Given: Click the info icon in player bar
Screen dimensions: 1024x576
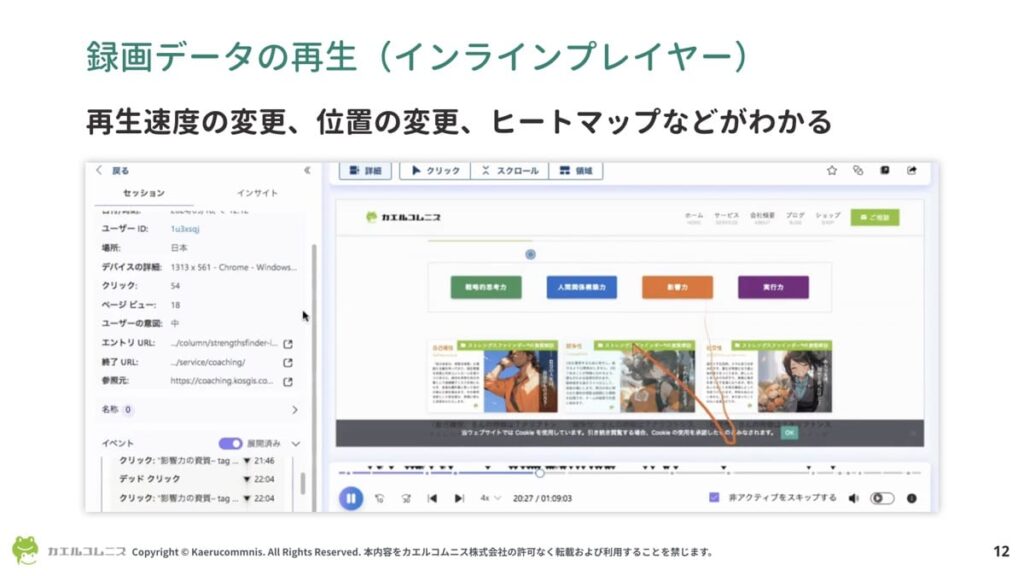Looking at the screenshot, I should click(912, 498).
